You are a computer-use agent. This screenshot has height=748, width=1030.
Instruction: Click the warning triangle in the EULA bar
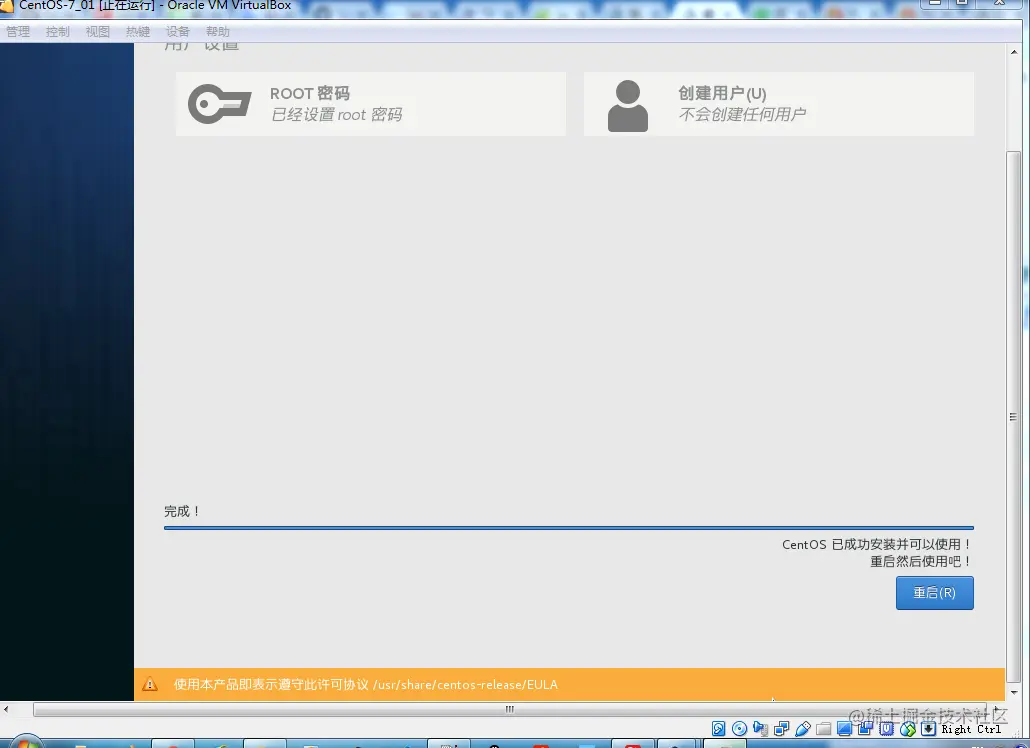click(x=150, y=684)
